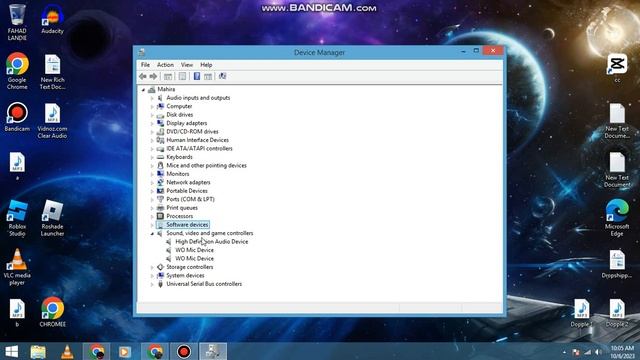This screenshot has height=360, width=640.
Task: Click Scan for hardware changes toolbar icon
Action: [x=222, y=76]
